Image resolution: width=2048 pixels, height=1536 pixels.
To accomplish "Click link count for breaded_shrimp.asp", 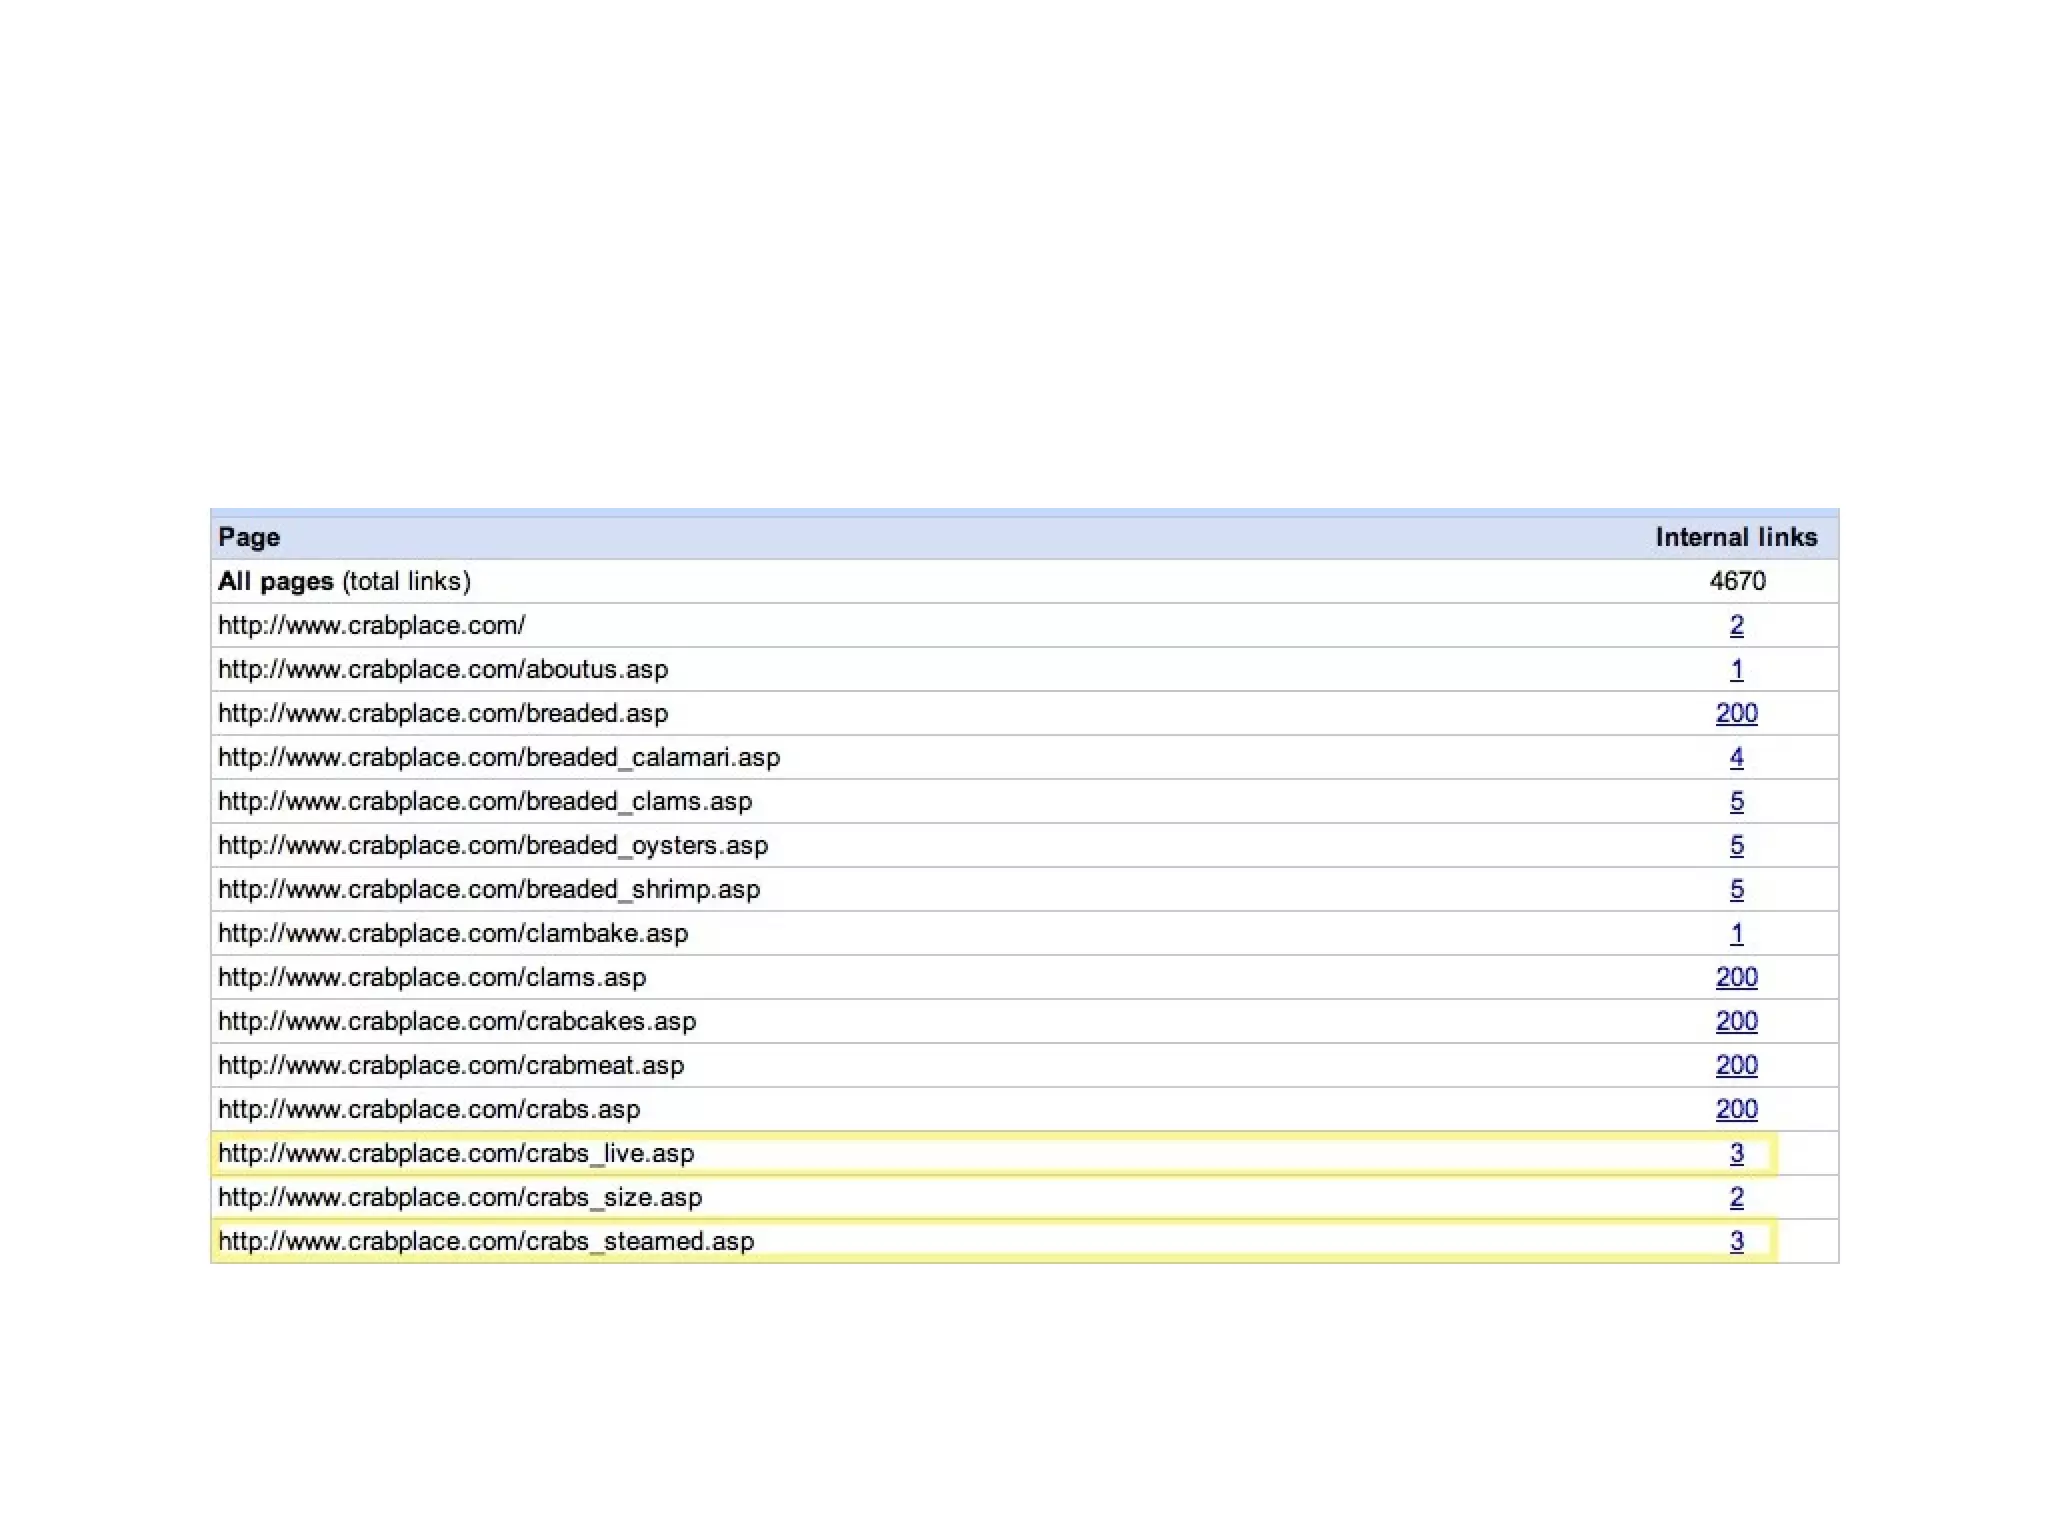I will point(1736,890).
